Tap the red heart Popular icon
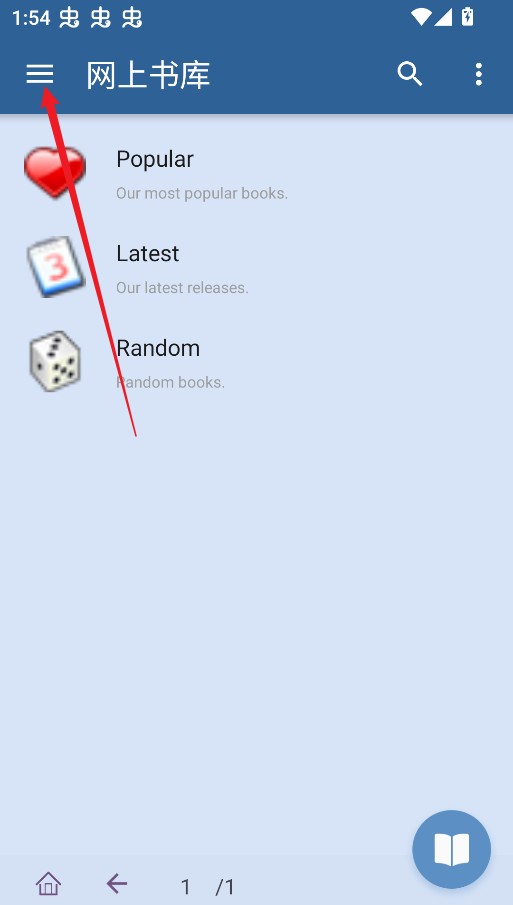The height and width of the screenshot is (905, 513). point(55,172)
